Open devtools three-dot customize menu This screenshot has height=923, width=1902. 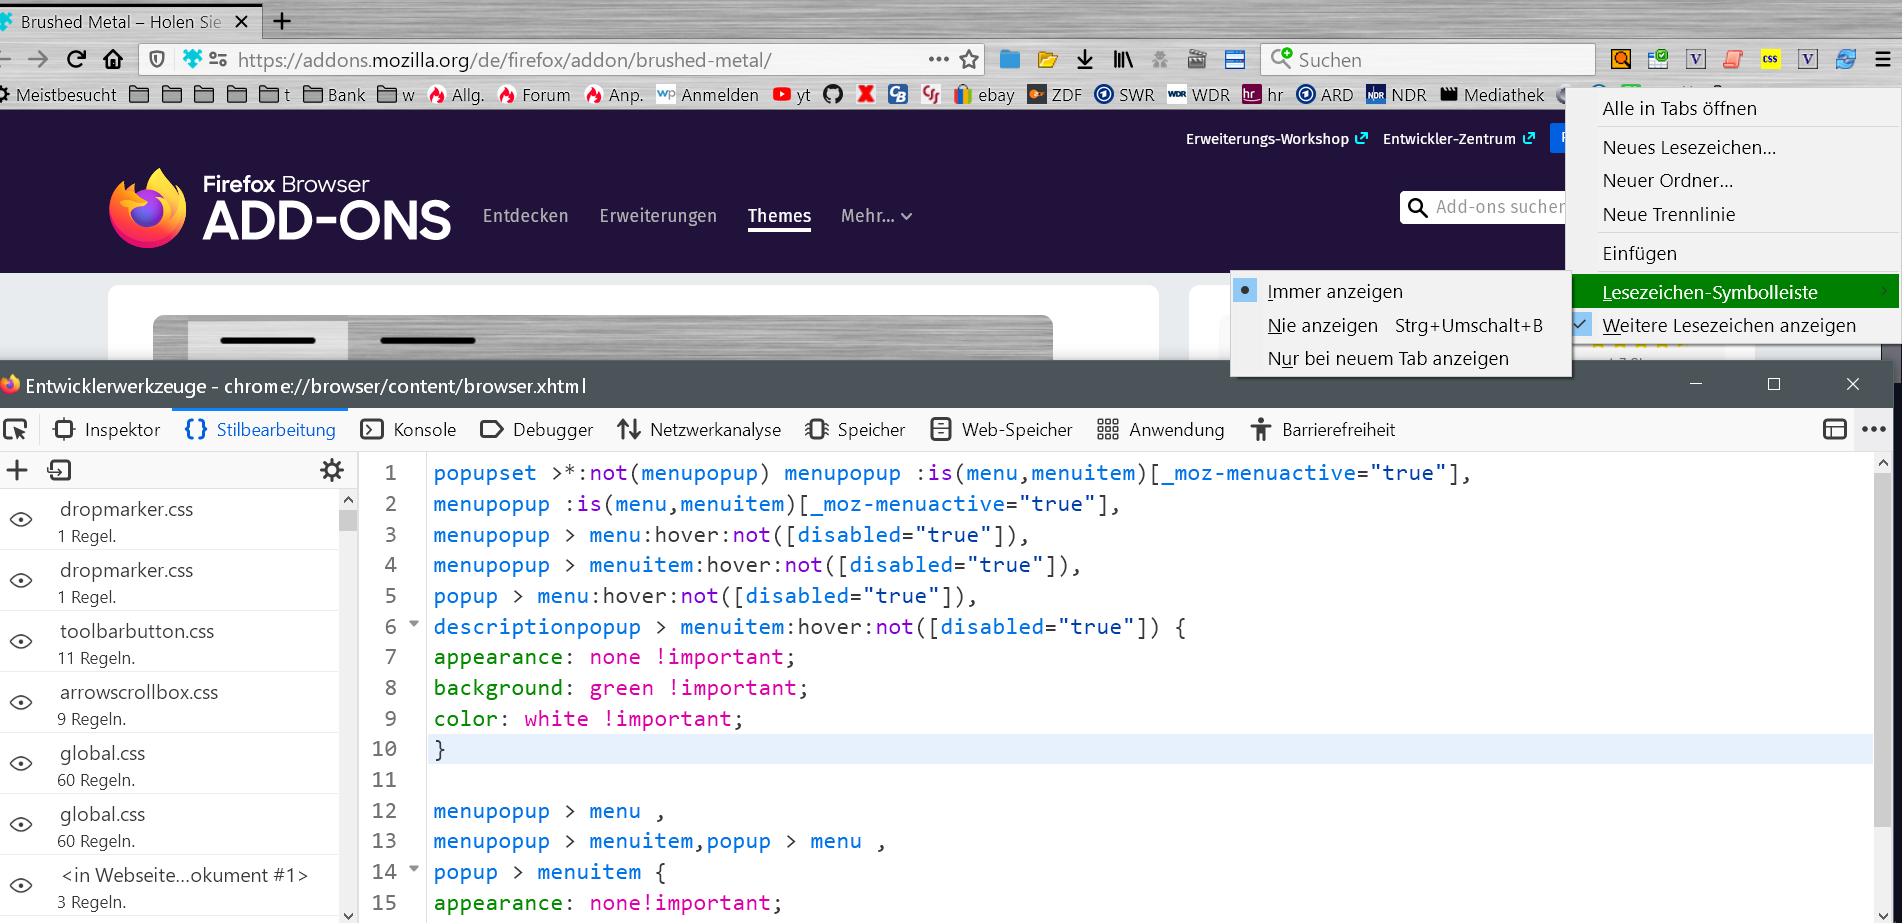pyautogui.click(x=1873, y=430)
